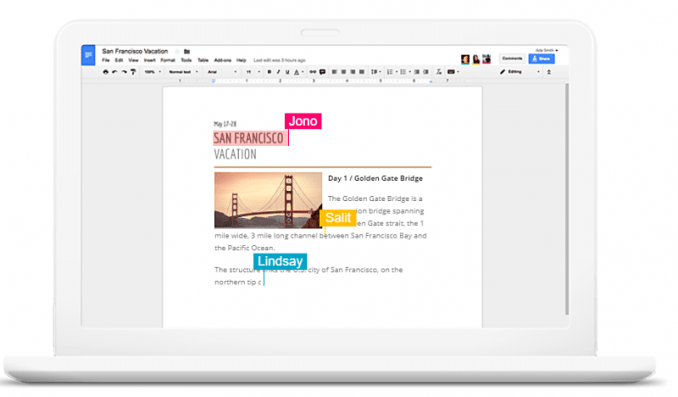The height and width of the screenshot is (397, 678).
Task: Apply right alignment
Action: coord(353,72)
